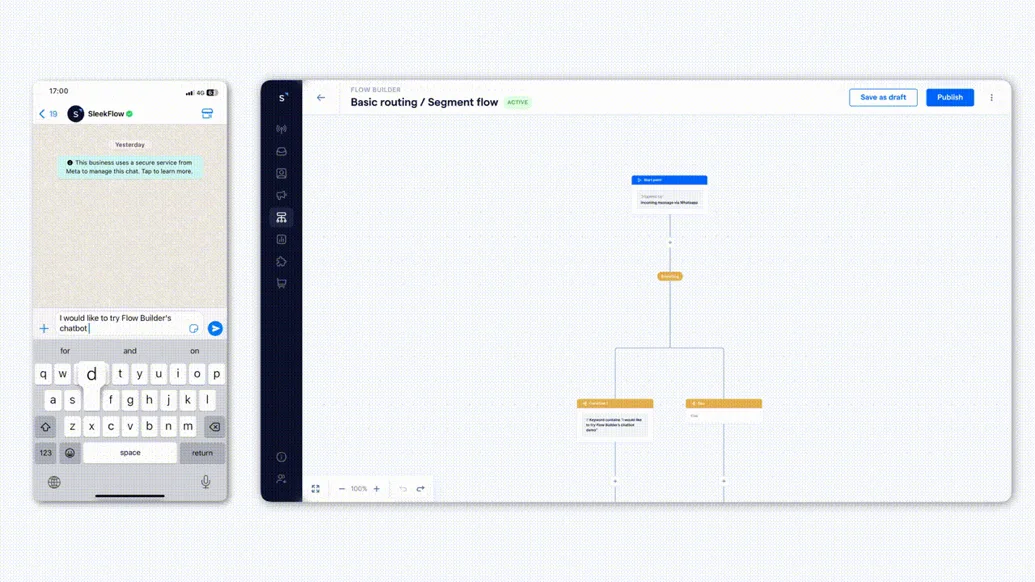Image resolution: width=1035 pixels, height=582 pixels.
Task: Publish the flow
Action: (950, 98)
